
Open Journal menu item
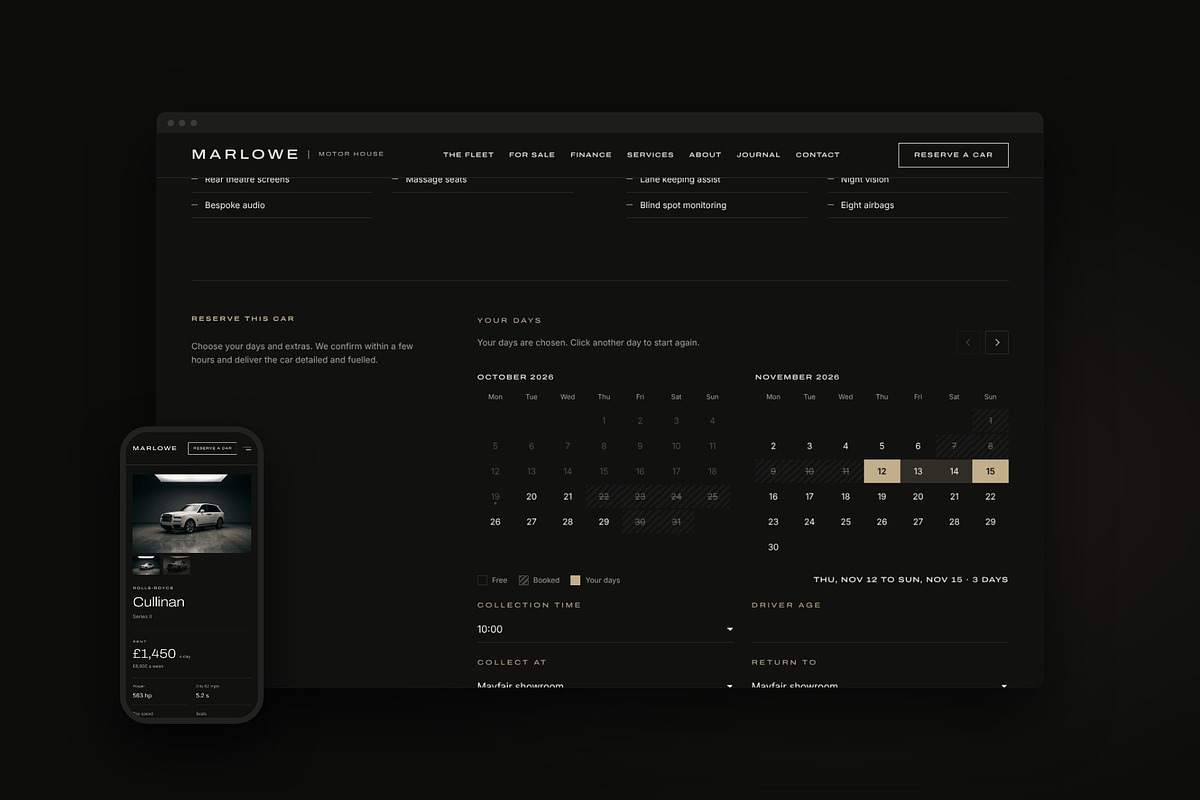(758, 155)
